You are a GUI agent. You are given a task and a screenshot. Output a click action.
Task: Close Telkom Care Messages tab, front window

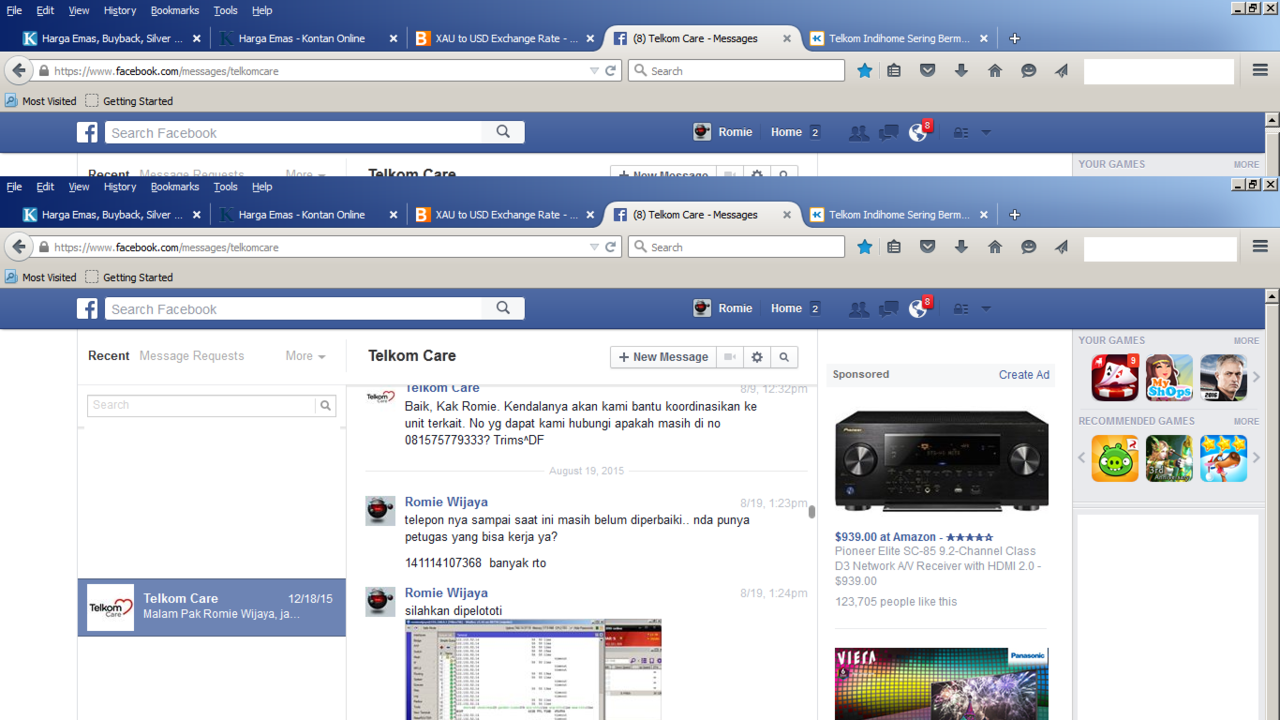point(788,215)
